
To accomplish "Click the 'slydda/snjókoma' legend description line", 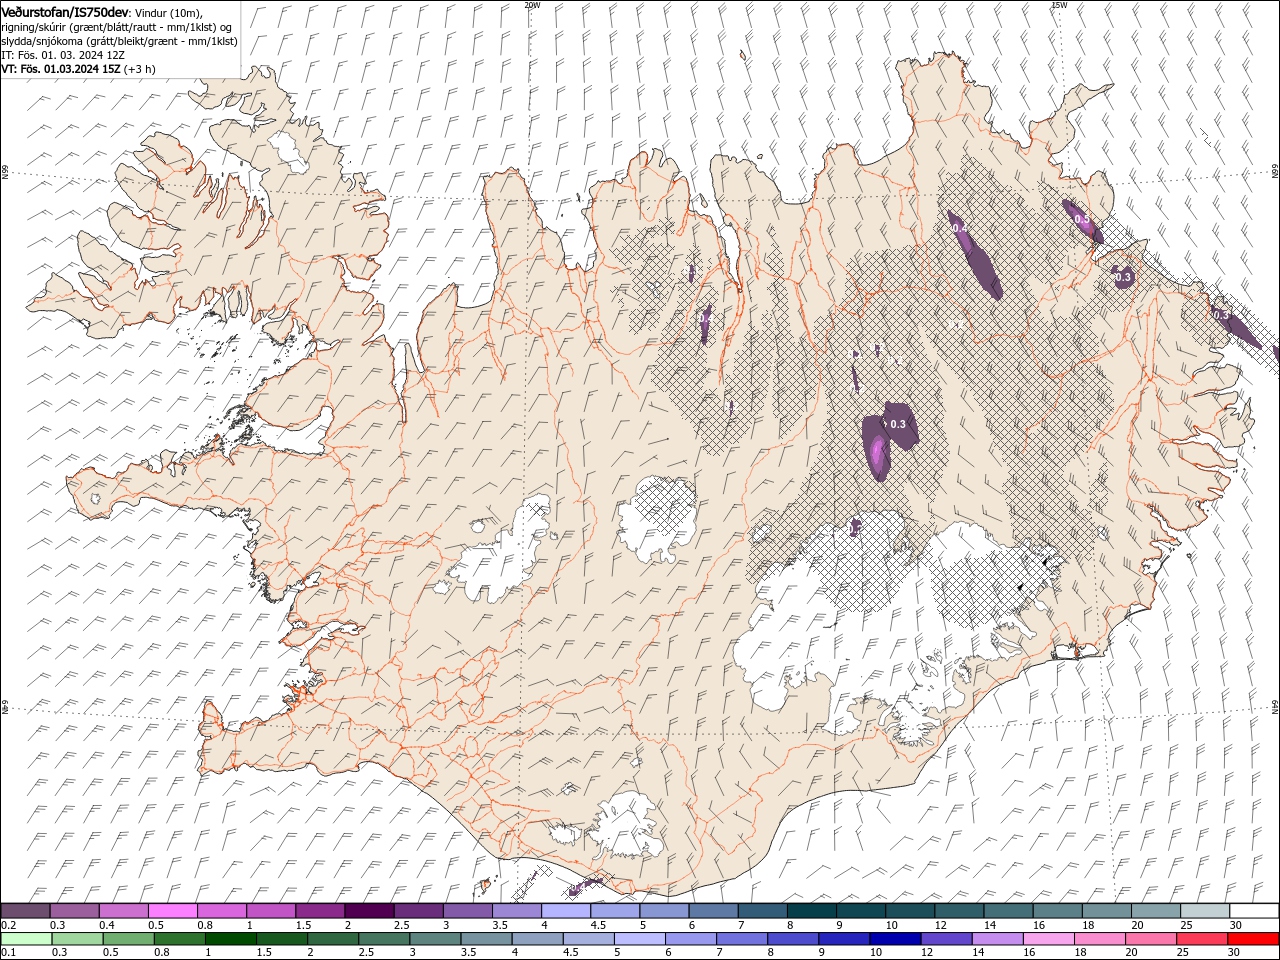I will 119,41.
